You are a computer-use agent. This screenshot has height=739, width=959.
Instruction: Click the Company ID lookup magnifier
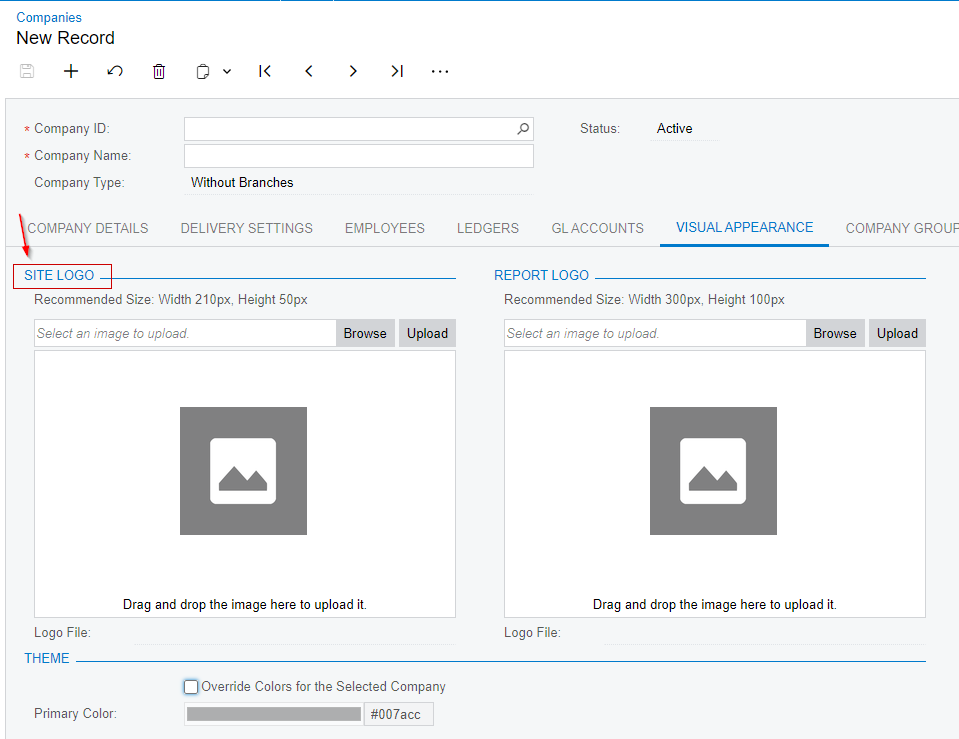(523, 128)
